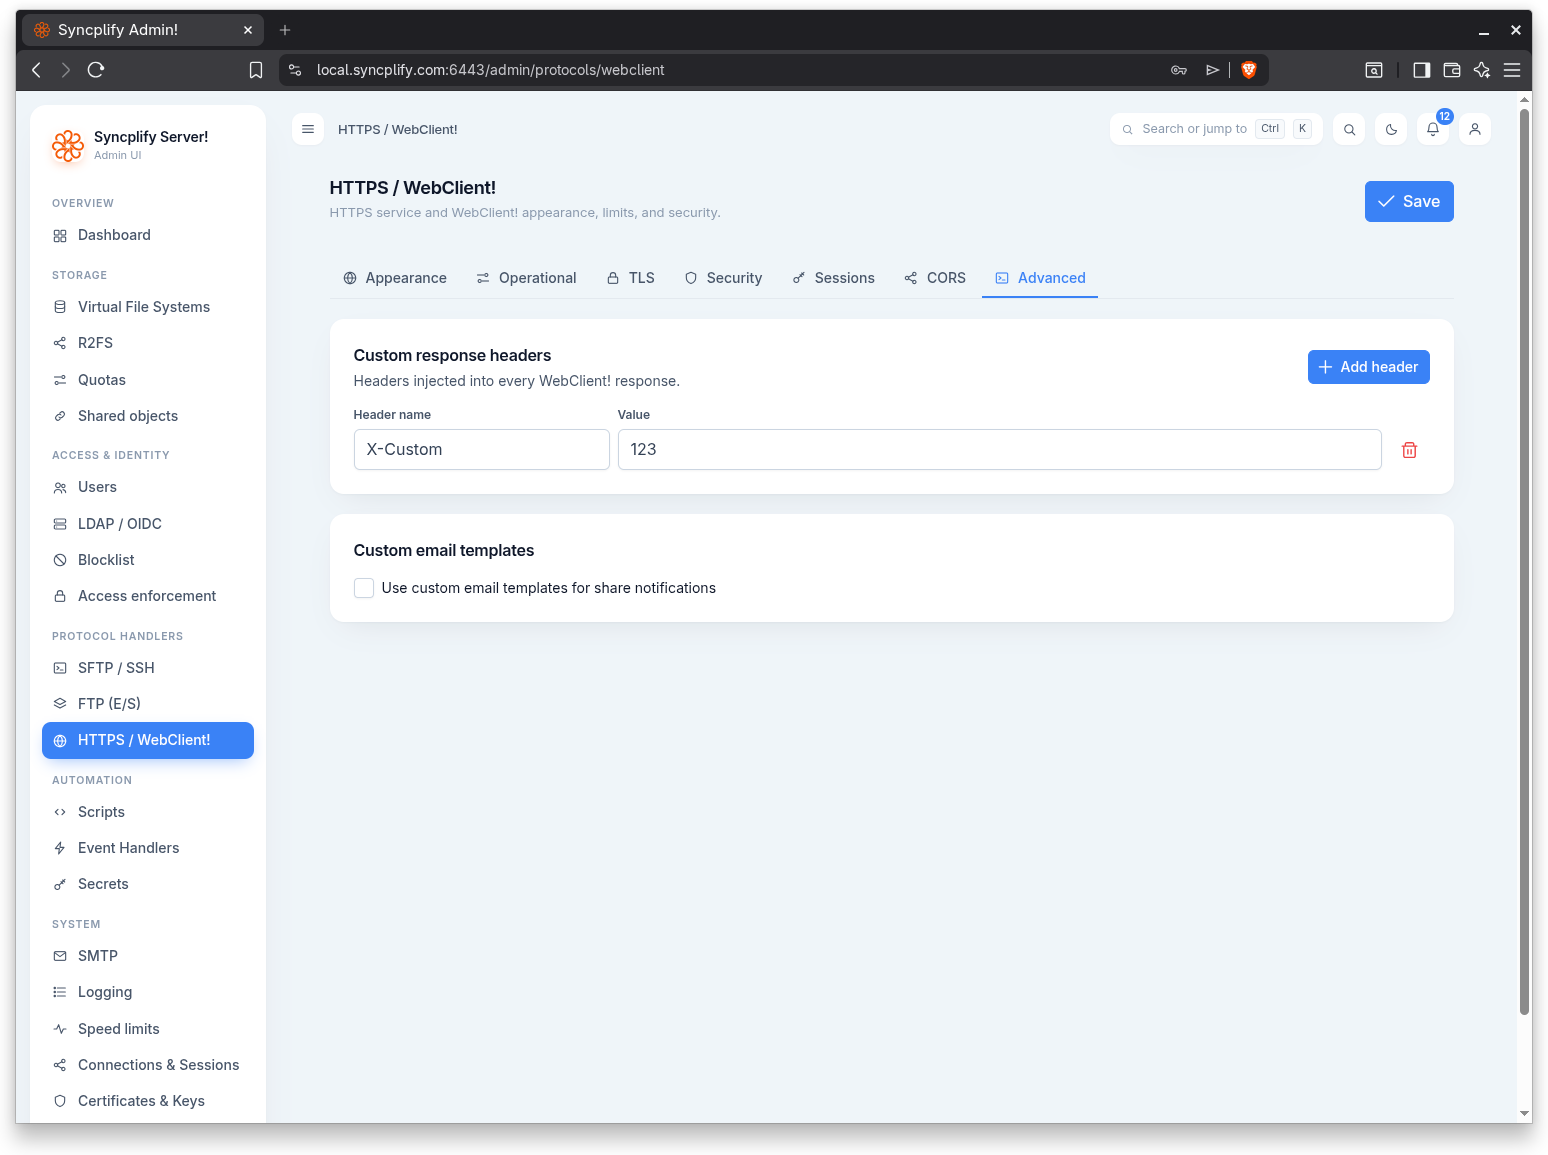This screenshot has width=1548, height=1155.
Task: Click the browser back arrow
Action: pos(37,70)
